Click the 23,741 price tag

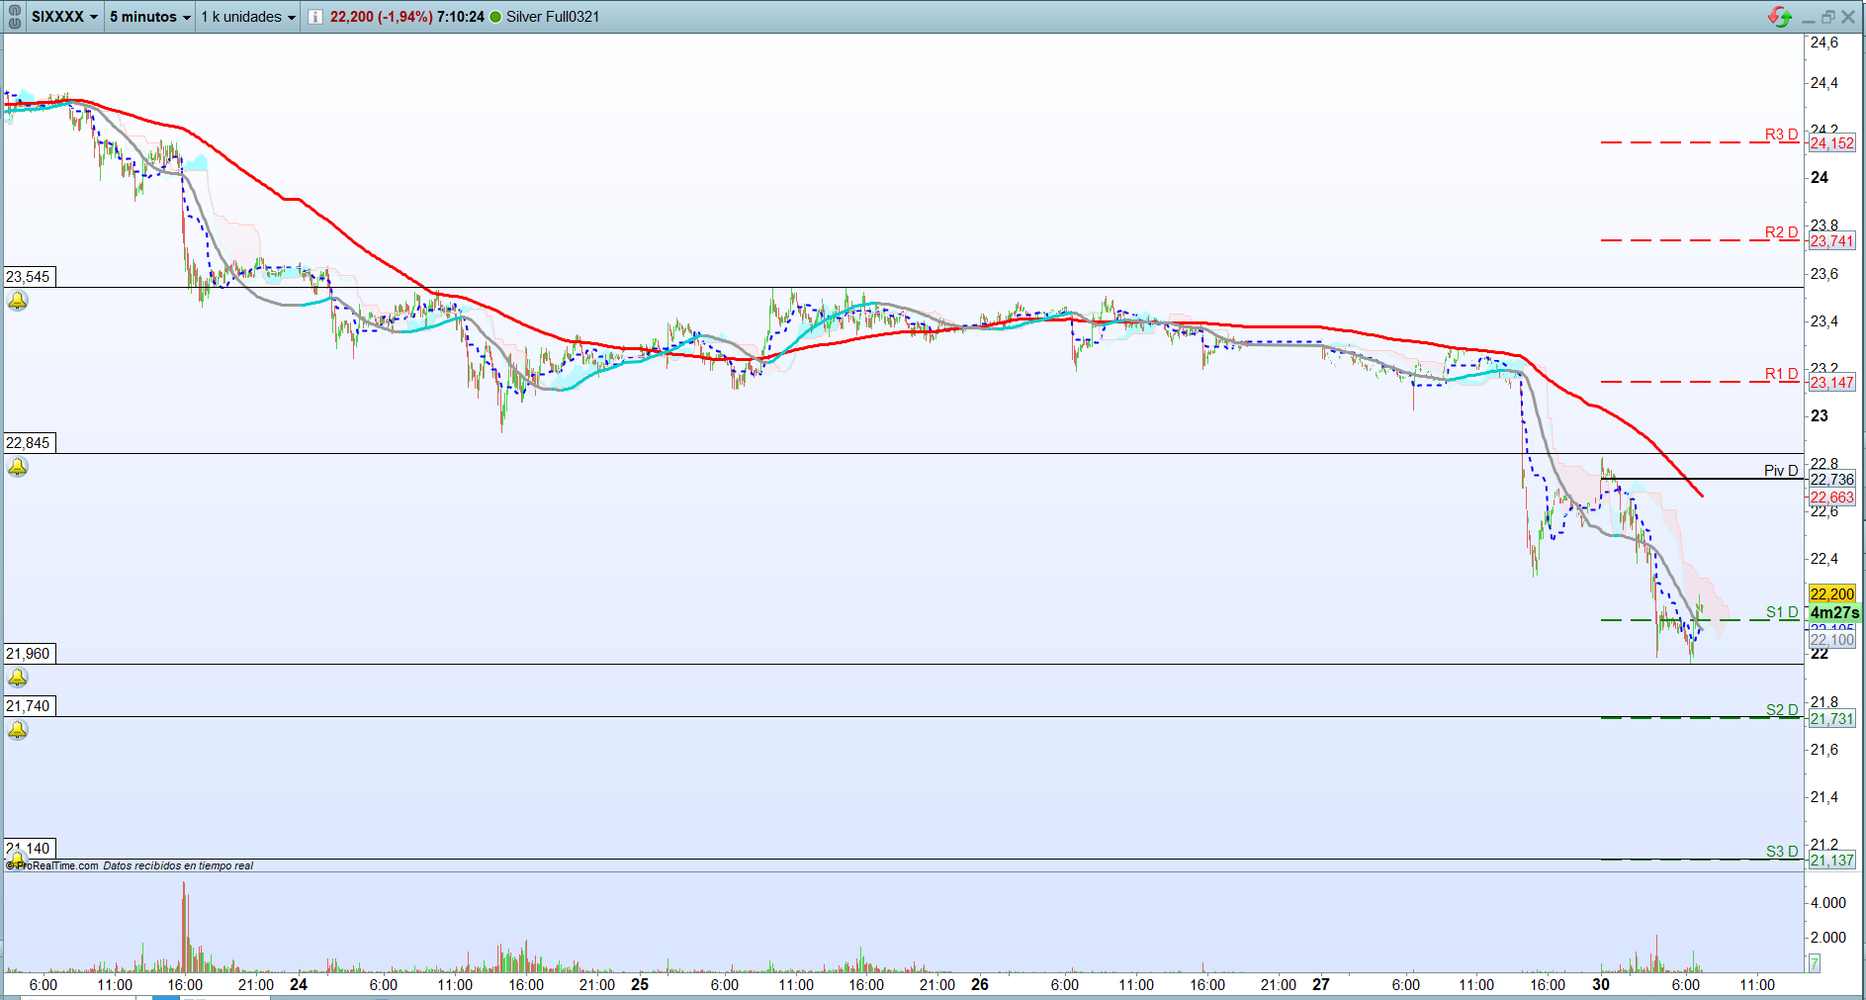1832,241
